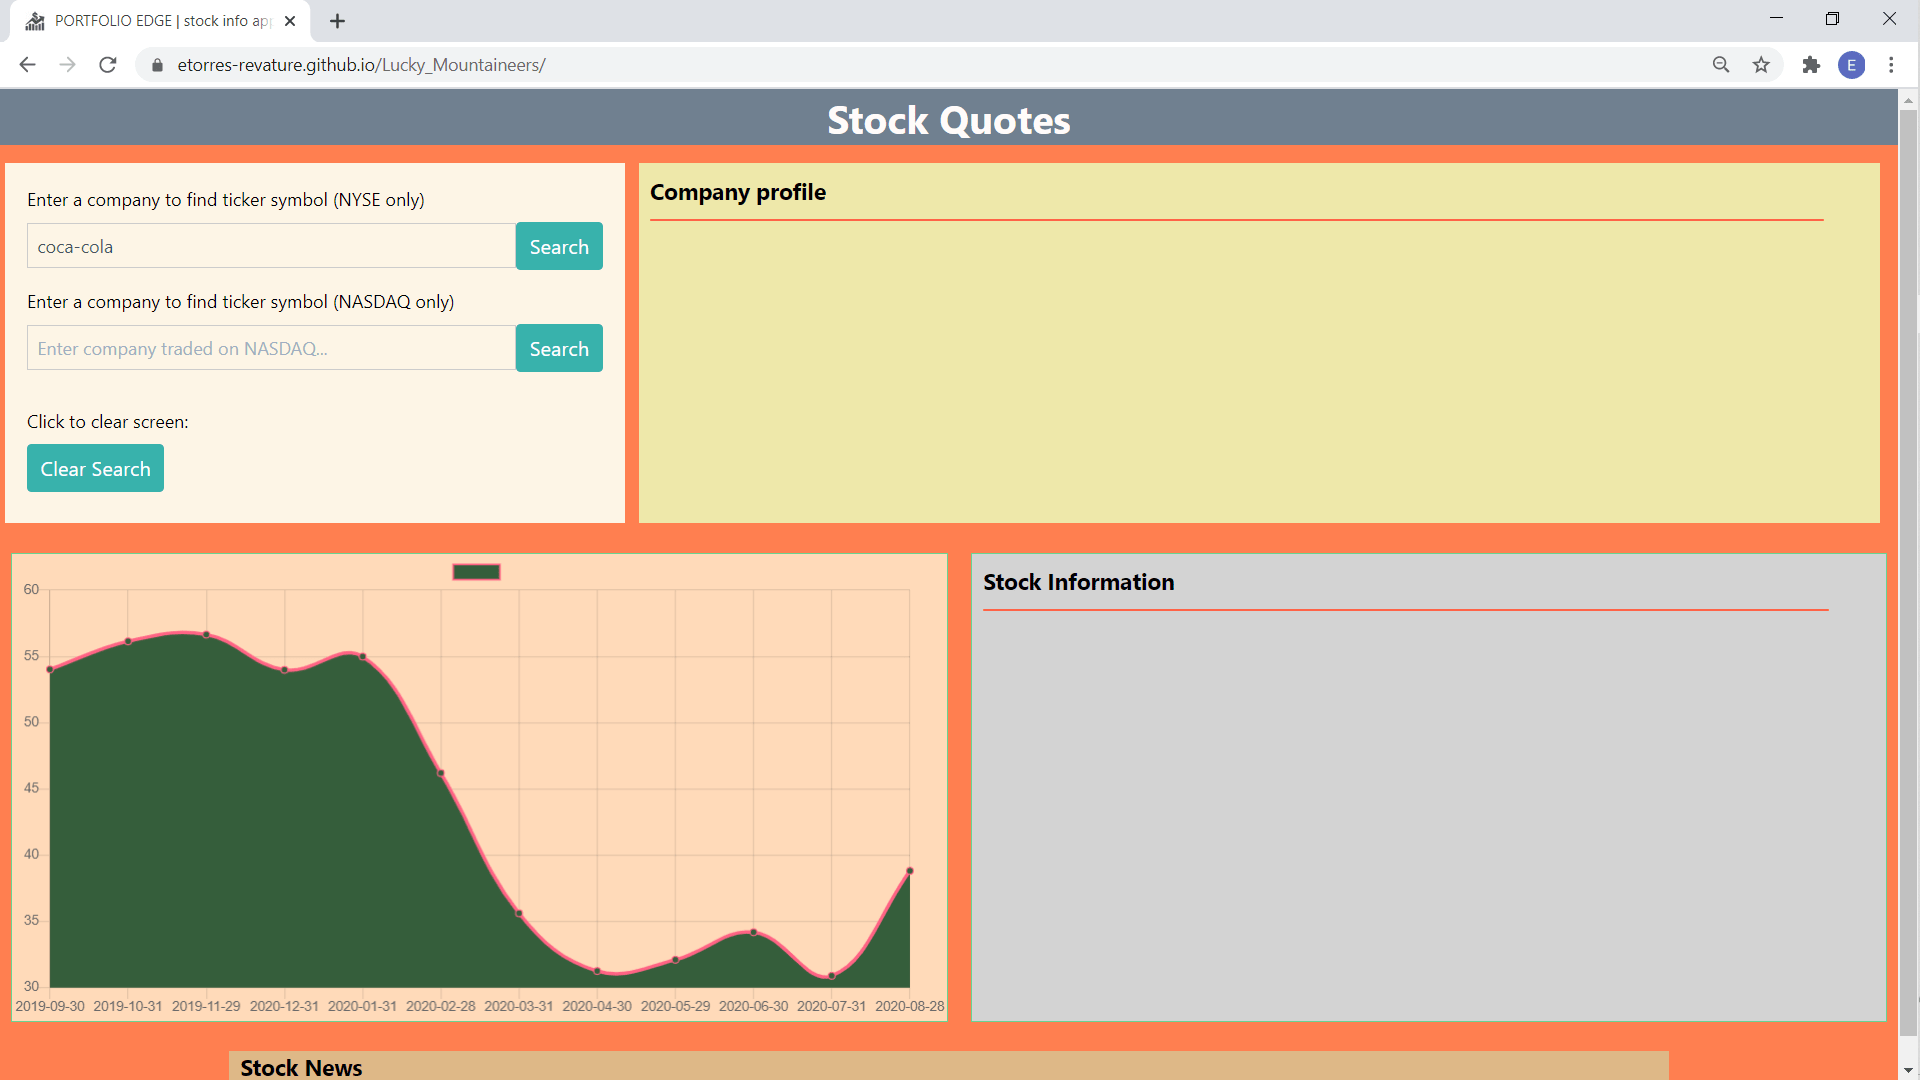The width and height of the screenshot is (1920, 1080).
Task: Select the NYSE company input field
Action: point(270,245)
